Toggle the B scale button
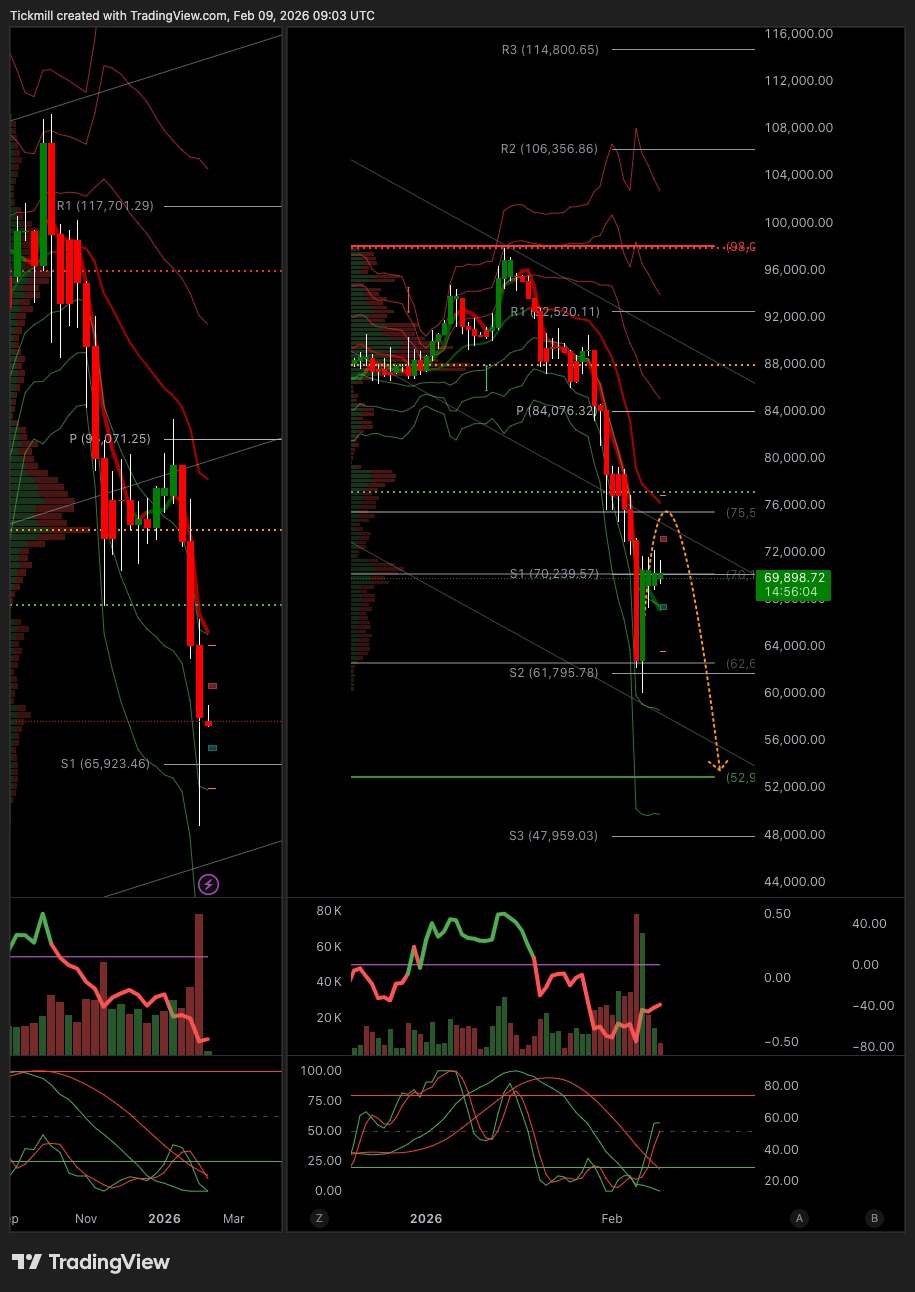 pos(875,1218)
